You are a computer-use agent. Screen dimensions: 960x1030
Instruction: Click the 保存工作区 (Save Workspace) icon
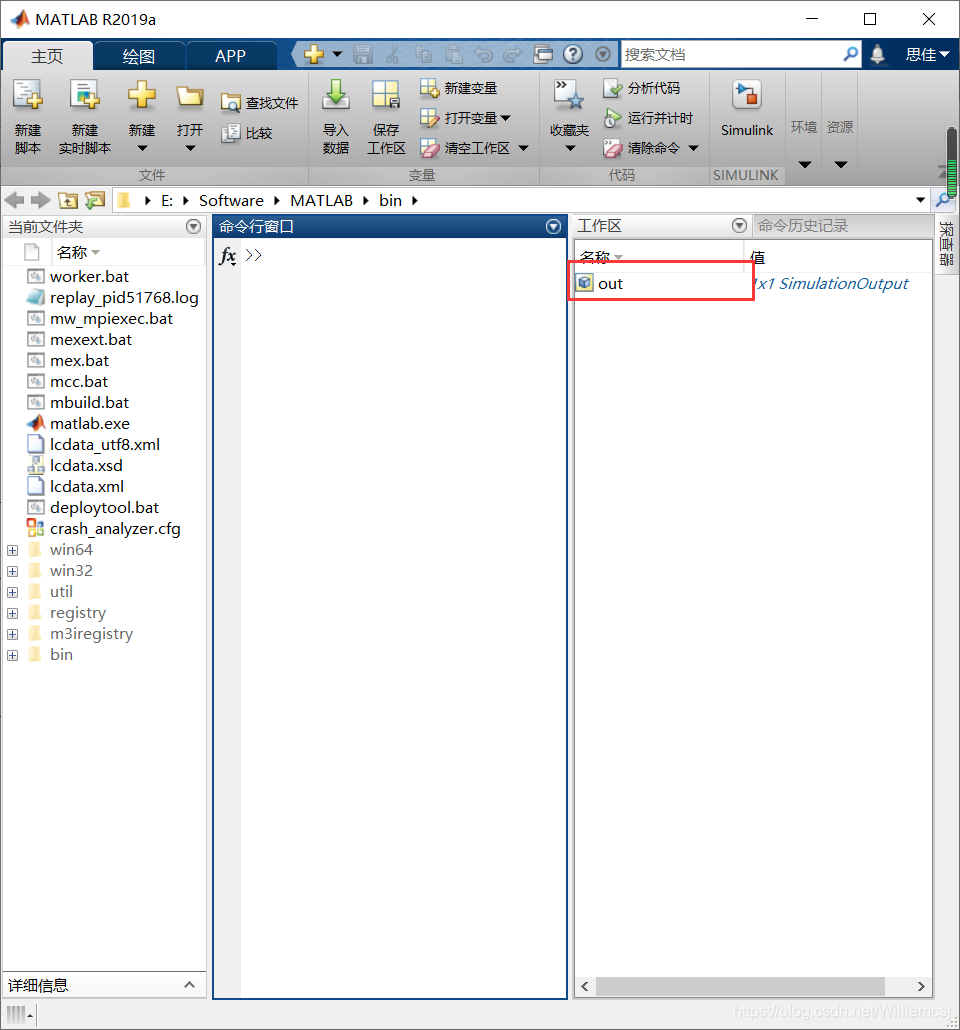(386, 95)
